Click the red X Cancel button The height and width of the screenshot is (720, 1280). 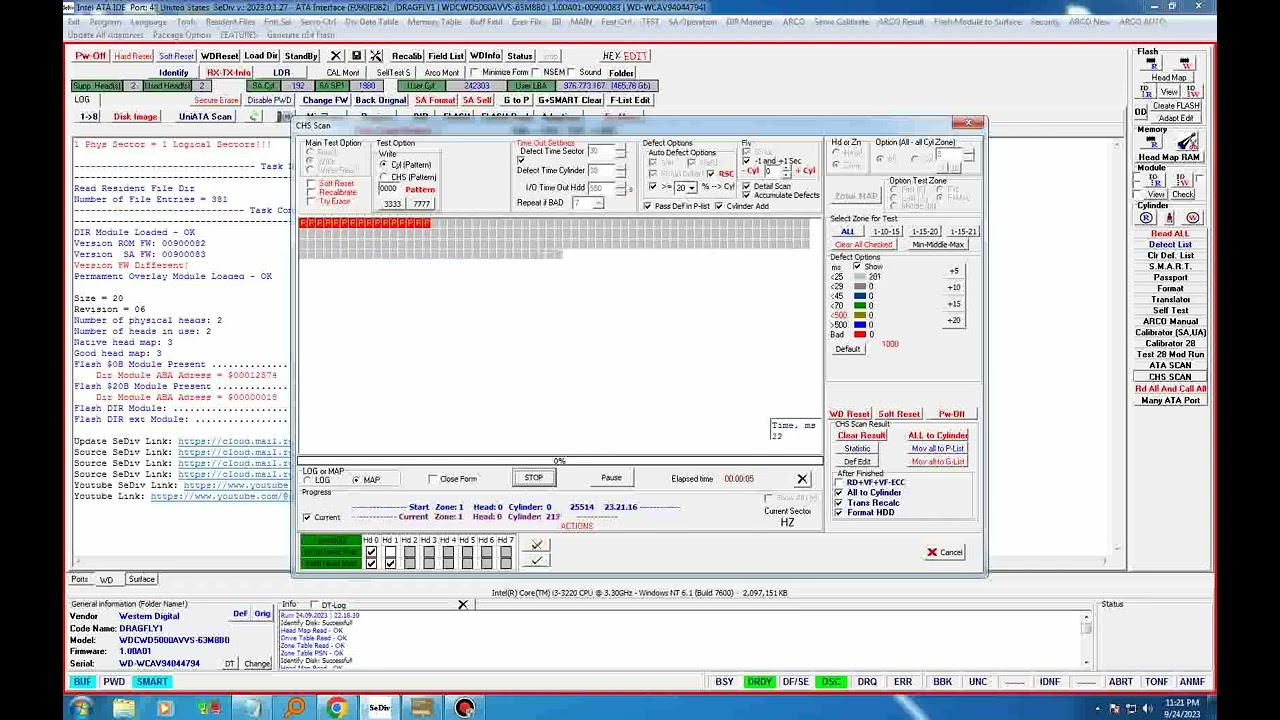(944, 552)
